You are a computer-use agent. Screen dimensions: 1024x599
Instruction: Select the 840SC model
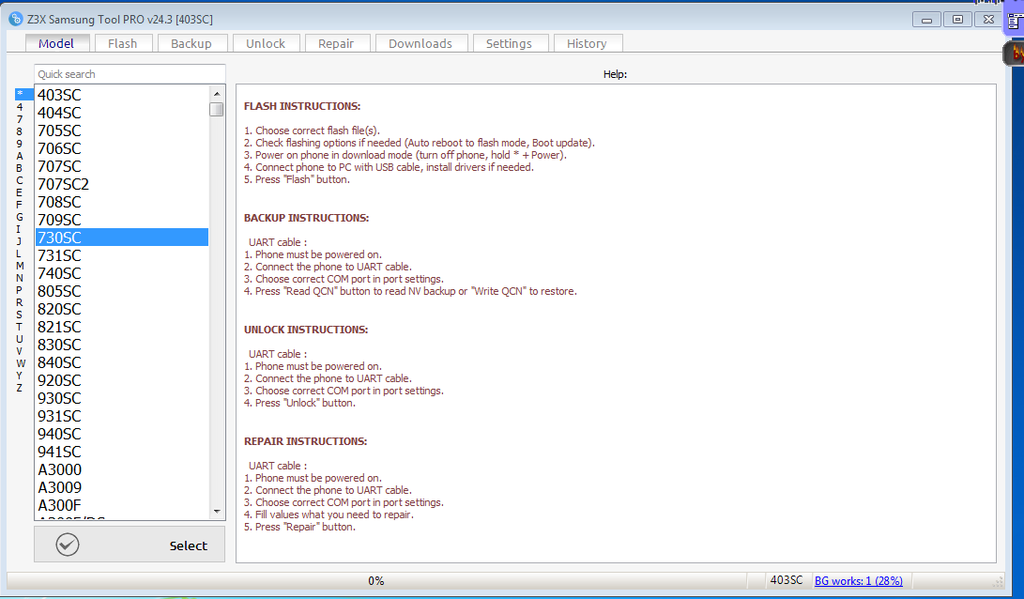point(122,363)
